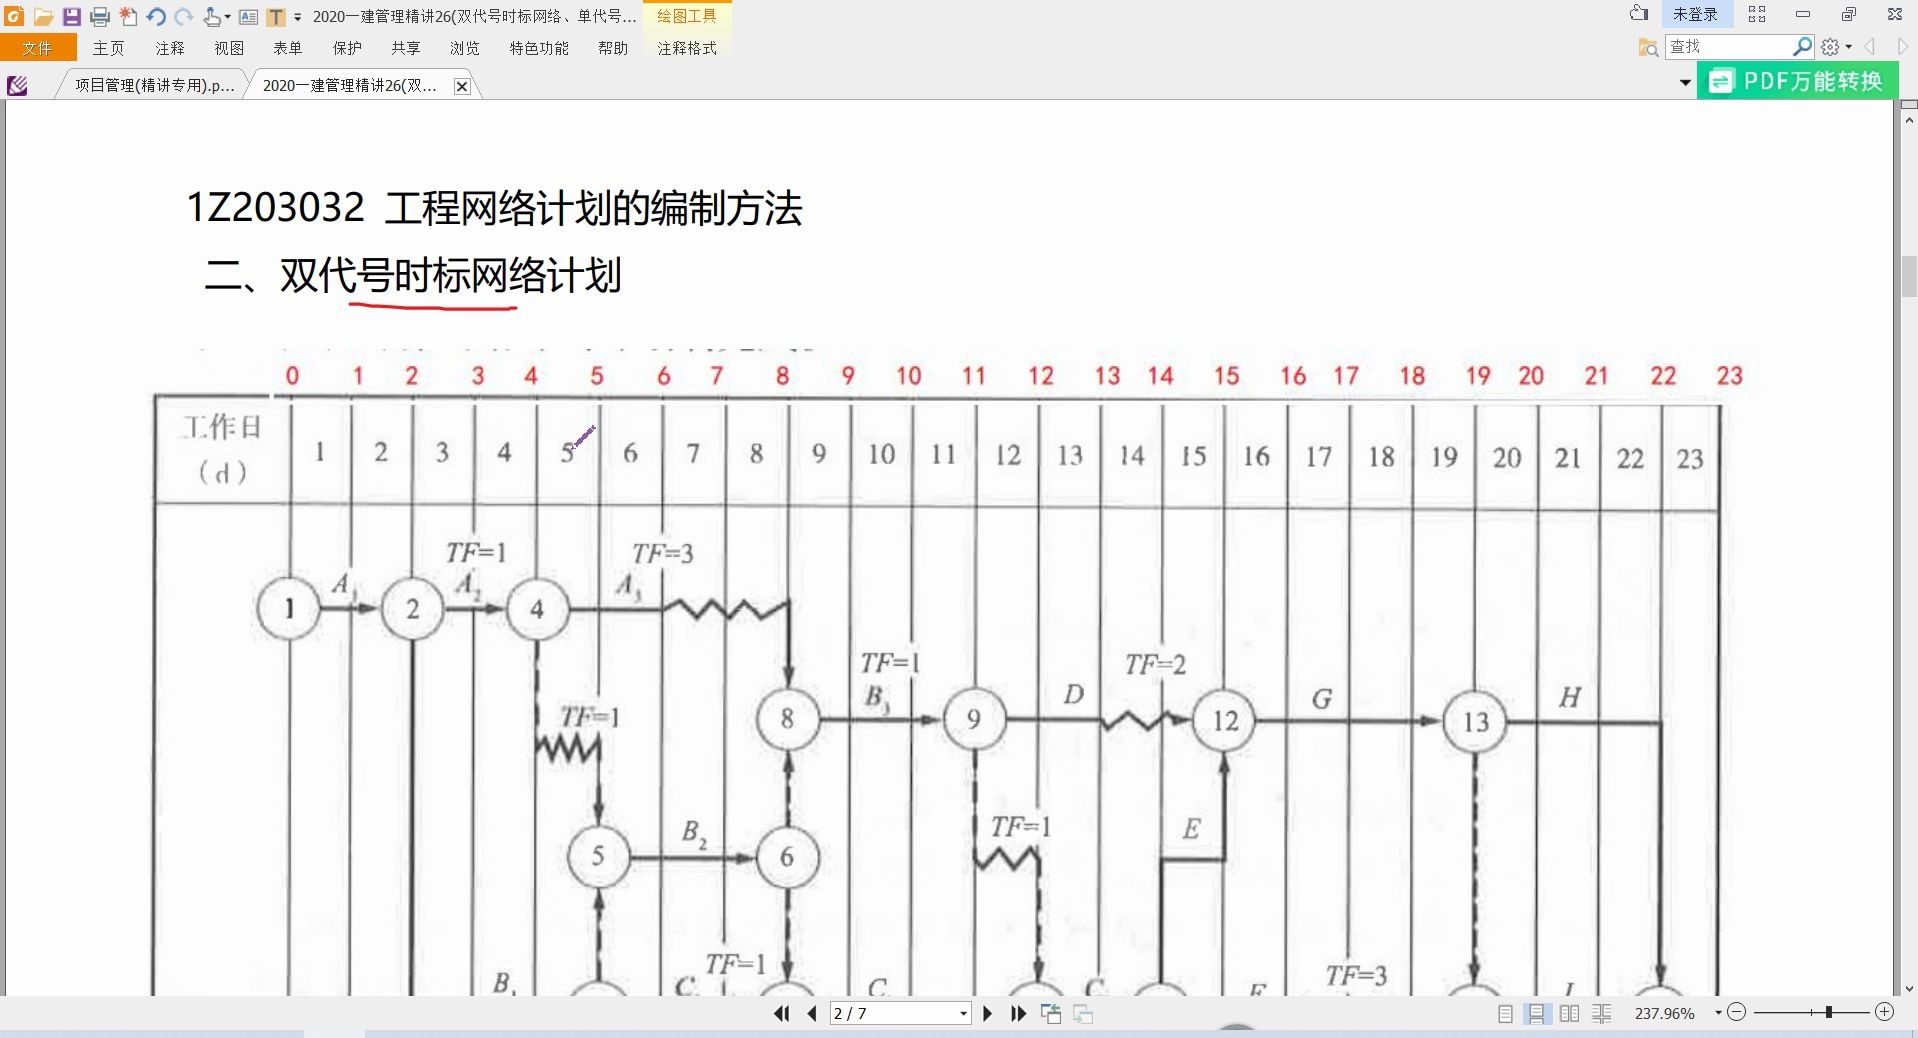1918x1038 pixels.
Task: Open the 特色功能 ribbon tab
Action: (539, 48)
